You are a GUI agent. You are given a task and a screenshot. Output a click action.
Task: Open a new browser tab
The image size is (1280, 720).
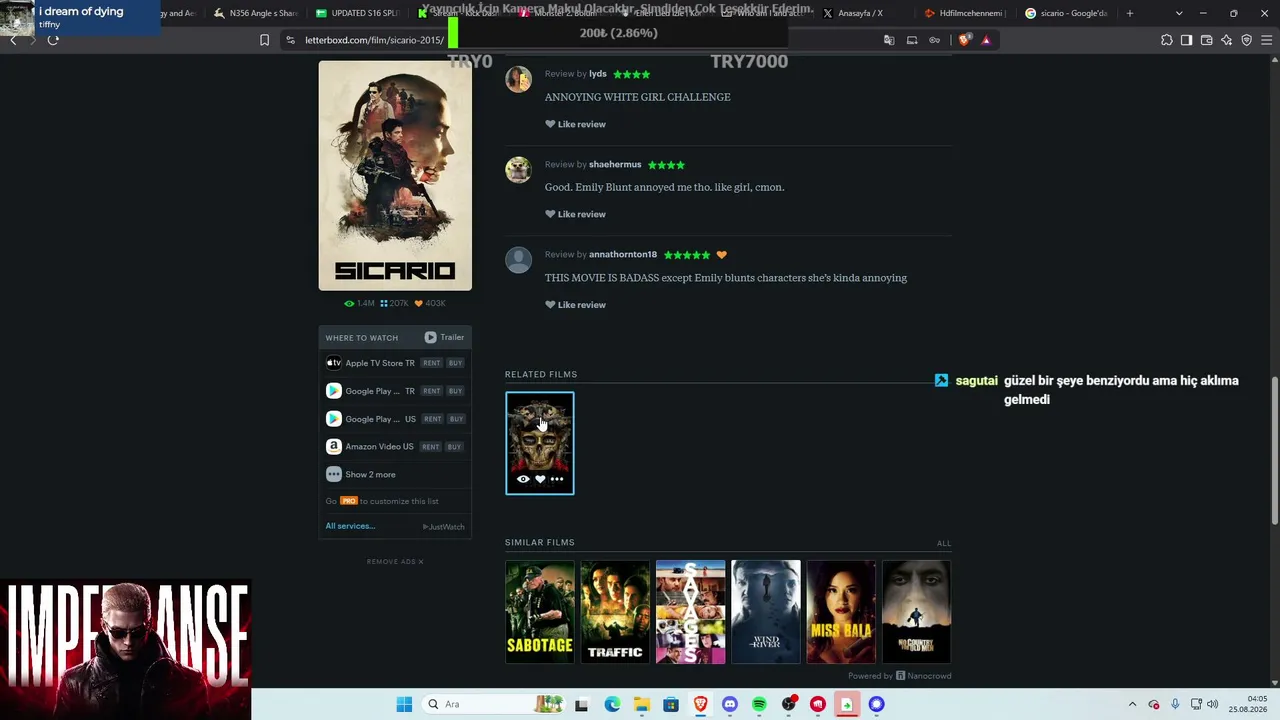[1130, 13]
